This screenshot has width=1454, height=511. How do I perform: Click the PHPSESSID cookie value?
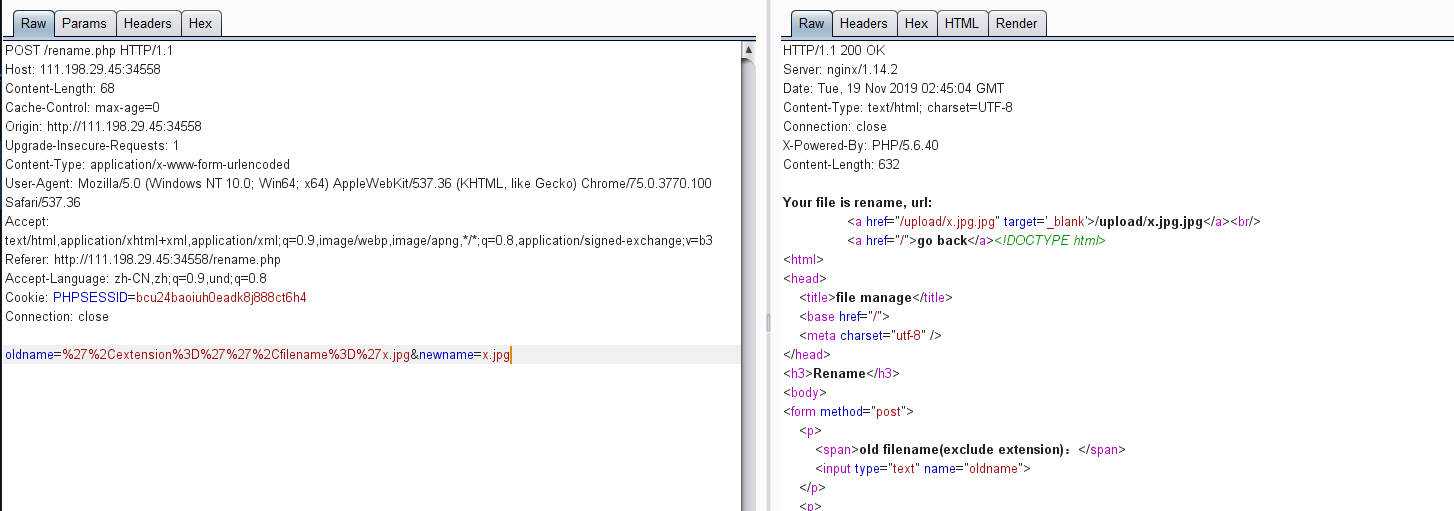point(221,297)
